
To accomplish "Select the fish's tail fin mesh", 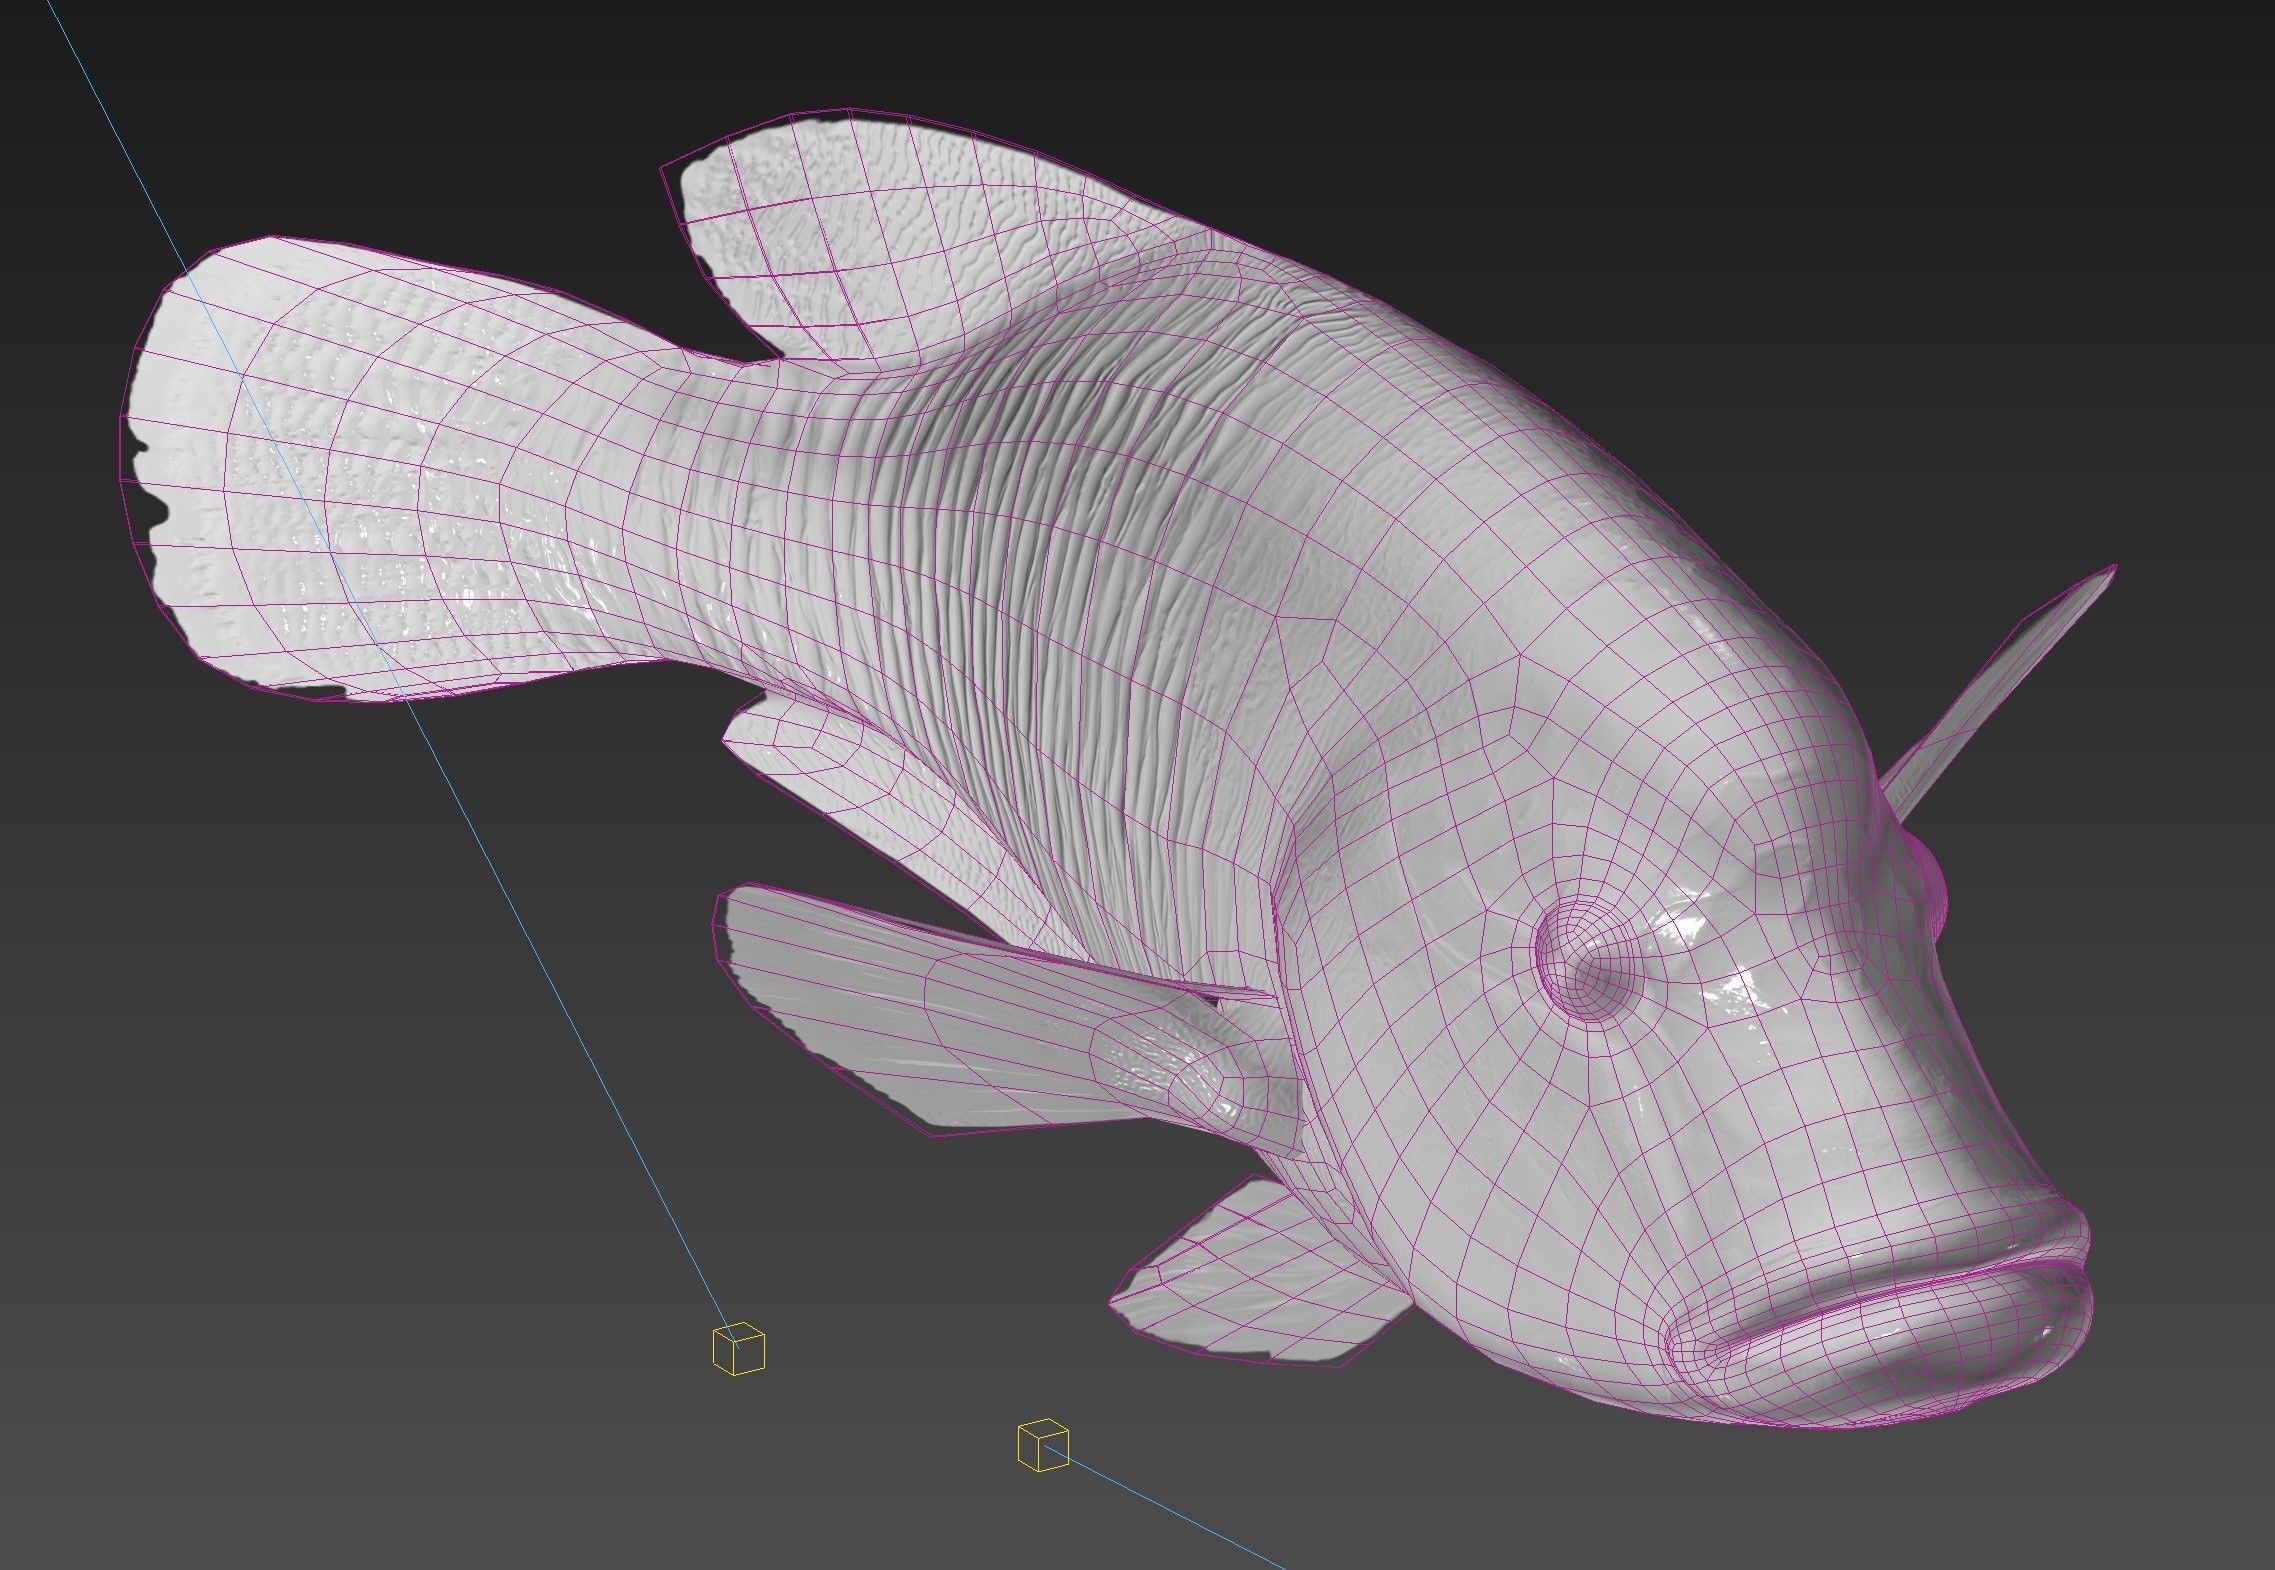I will tap(400, 470).
